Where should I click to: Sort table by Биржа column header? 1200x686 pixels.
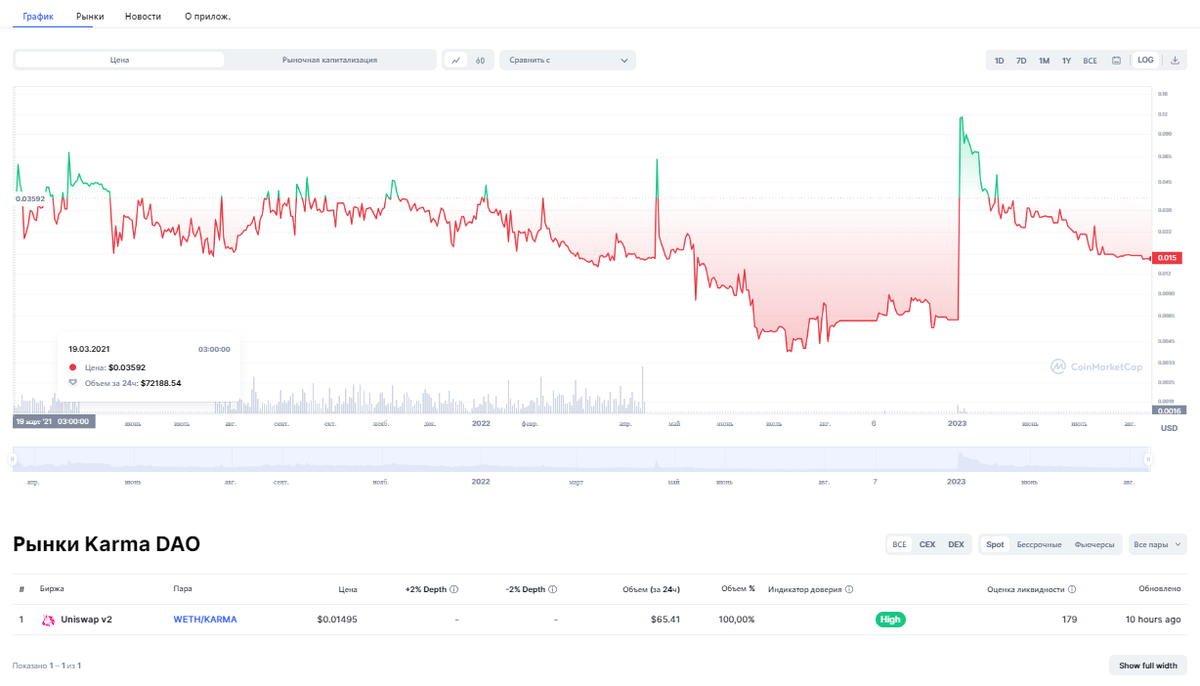tap(52, 589)
